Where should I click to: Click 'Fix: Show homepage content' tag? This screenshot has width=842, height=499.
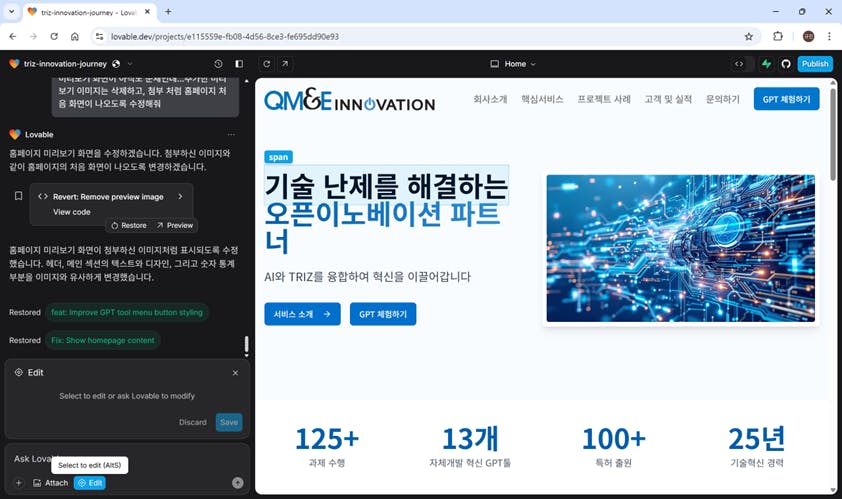(x=103, y=340)
